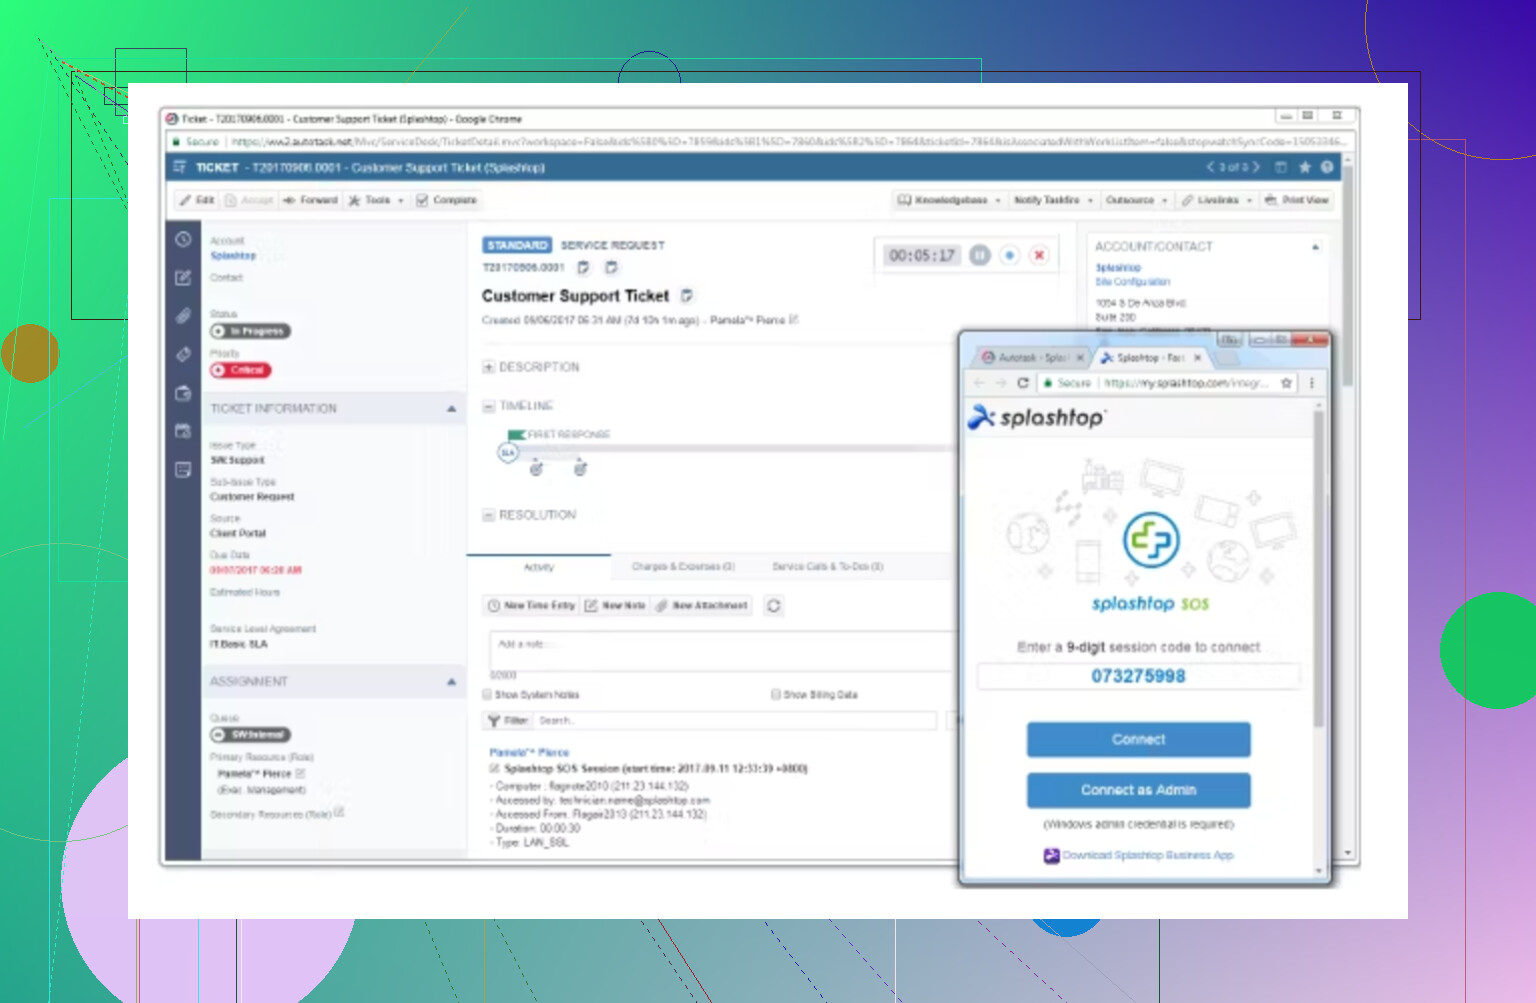1536x1003 pixels.
Task: Click the 9-digit session code field
Action: (x=1138, y=677)
